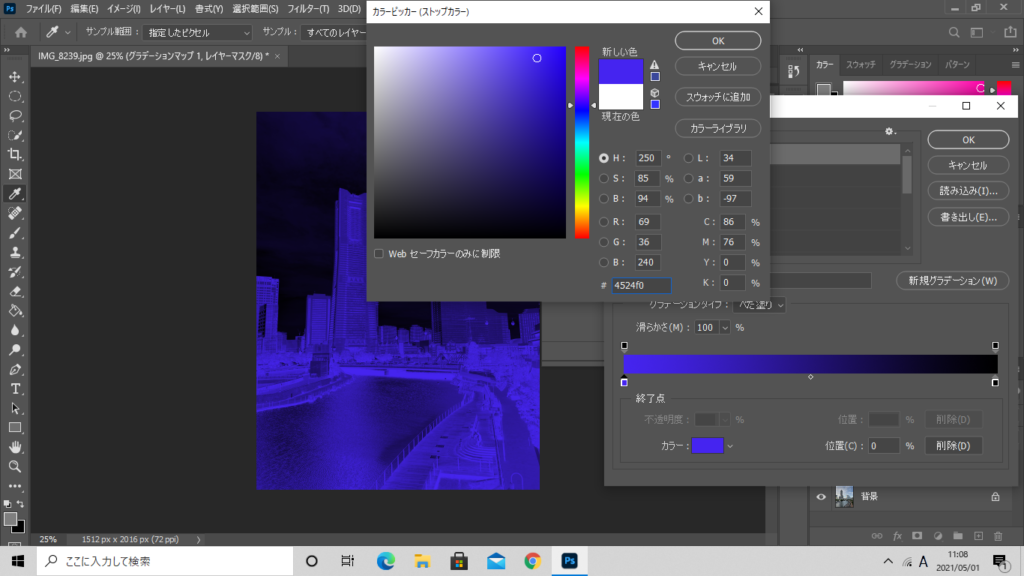Open the 滑らかさ percentage dropdown
The width and height of the screenshot is (1024, 576).
pos(725,328)
